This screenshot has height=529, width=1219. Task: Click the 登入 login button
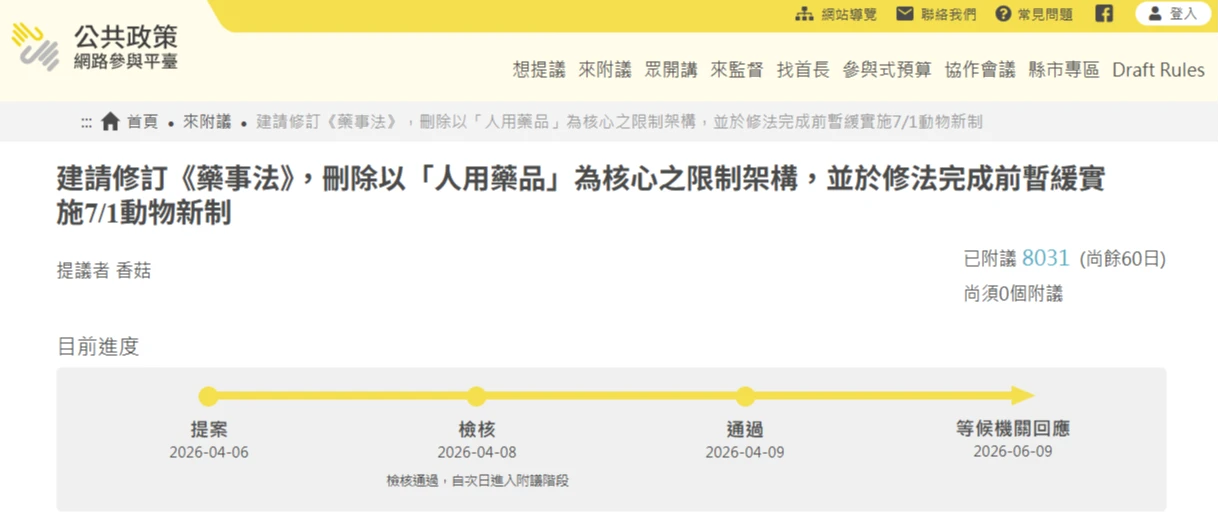pos(1173,14)
